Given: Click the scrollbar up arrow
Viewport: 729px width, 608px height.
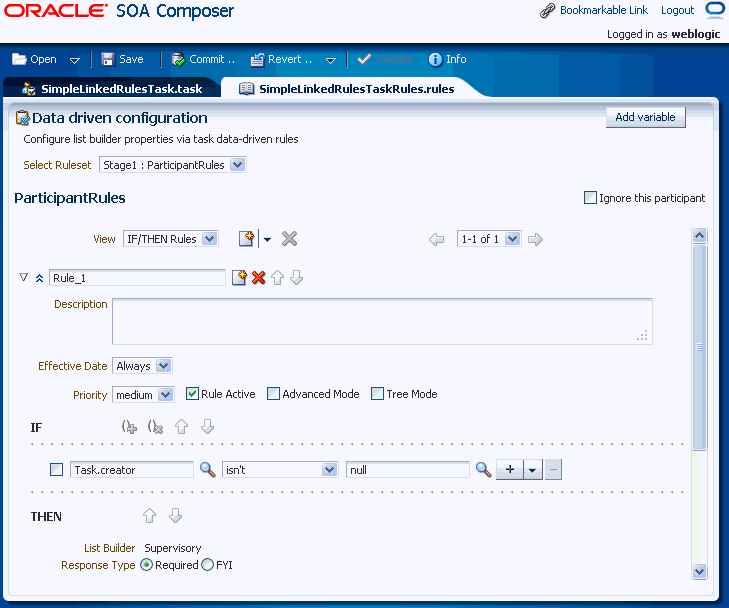Looking at the screenshot, I should pyautogui.click(x=699, y=236).
